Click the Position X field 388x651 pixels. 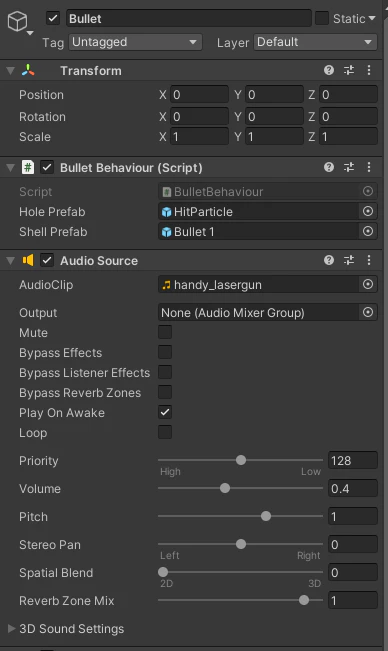click(199, 95)
